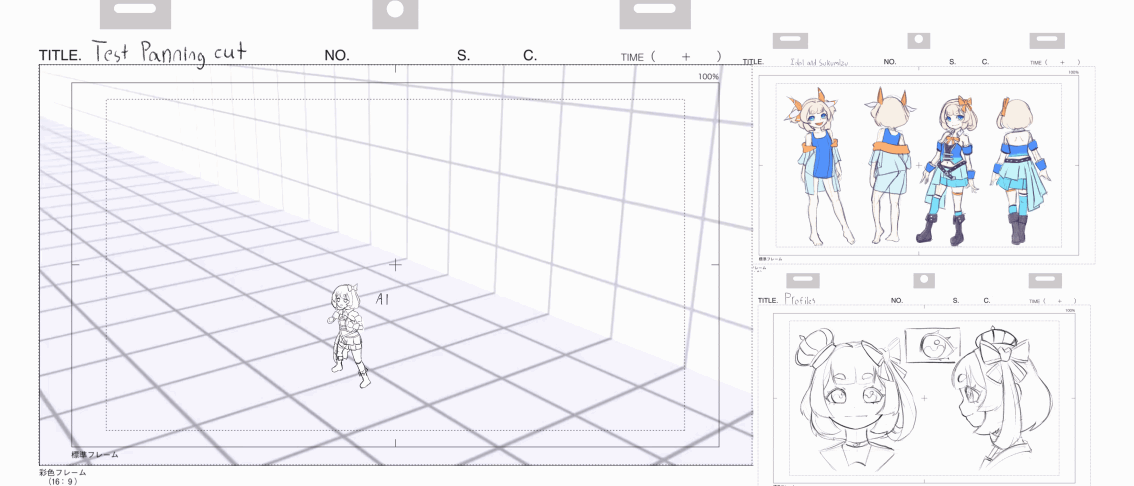Click the right peg slot above the TIME field

(655, 12)
